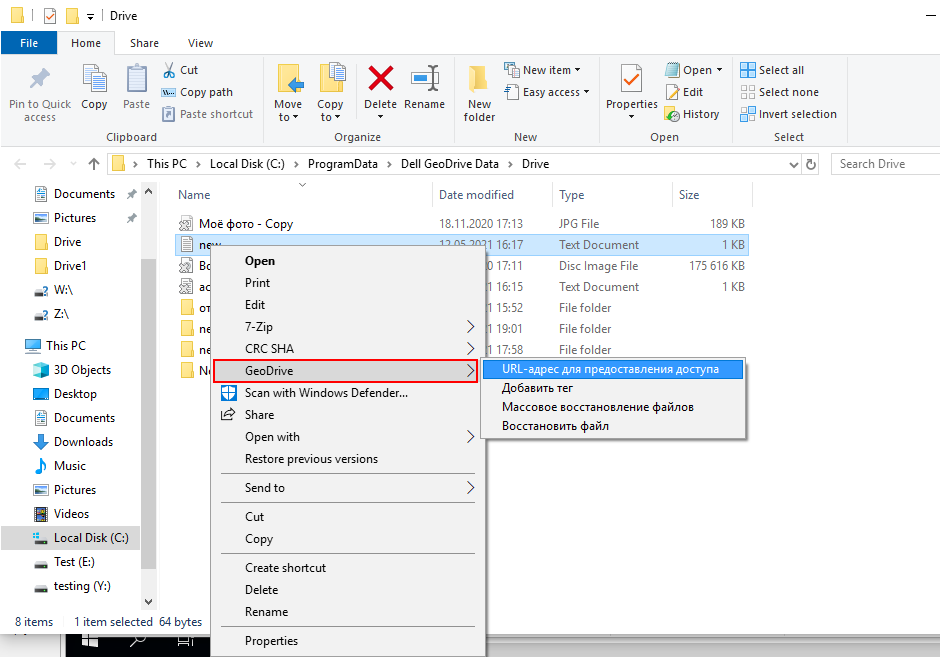940x657 pixels.
Task: Click the Rename icon in Organize group
Action: 425,80
